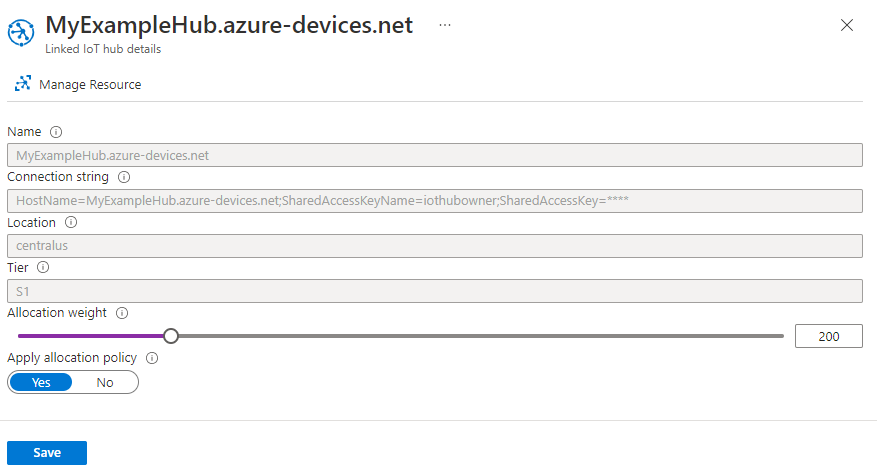
Task: Click the Connection string field
Action: click(434, 201)
